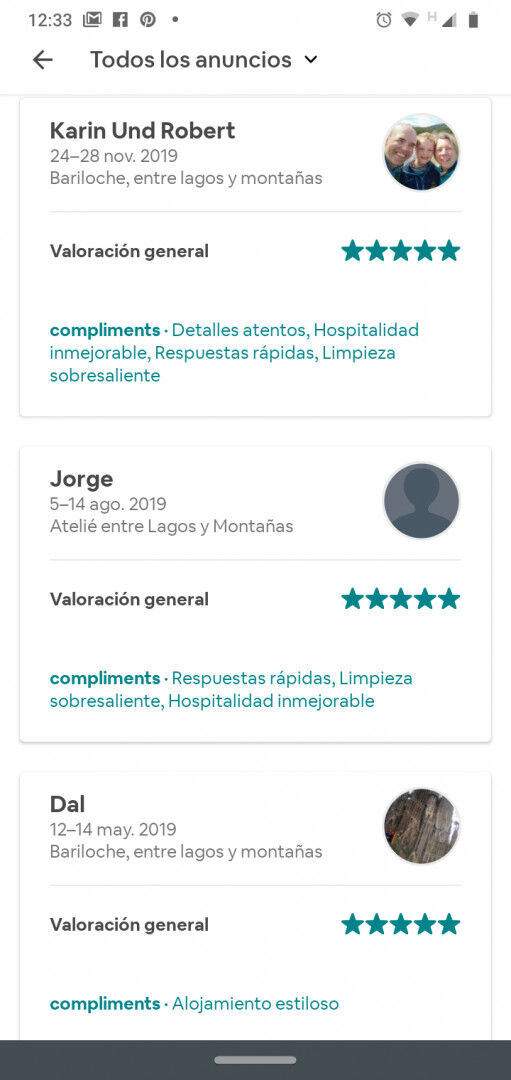
Task: Open Jorge's default avatar picture
Action: click(x=421, y=501)
